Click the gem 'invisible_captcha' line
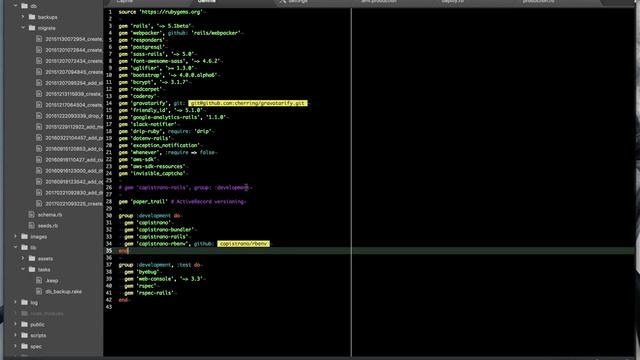 click(152, 173)
